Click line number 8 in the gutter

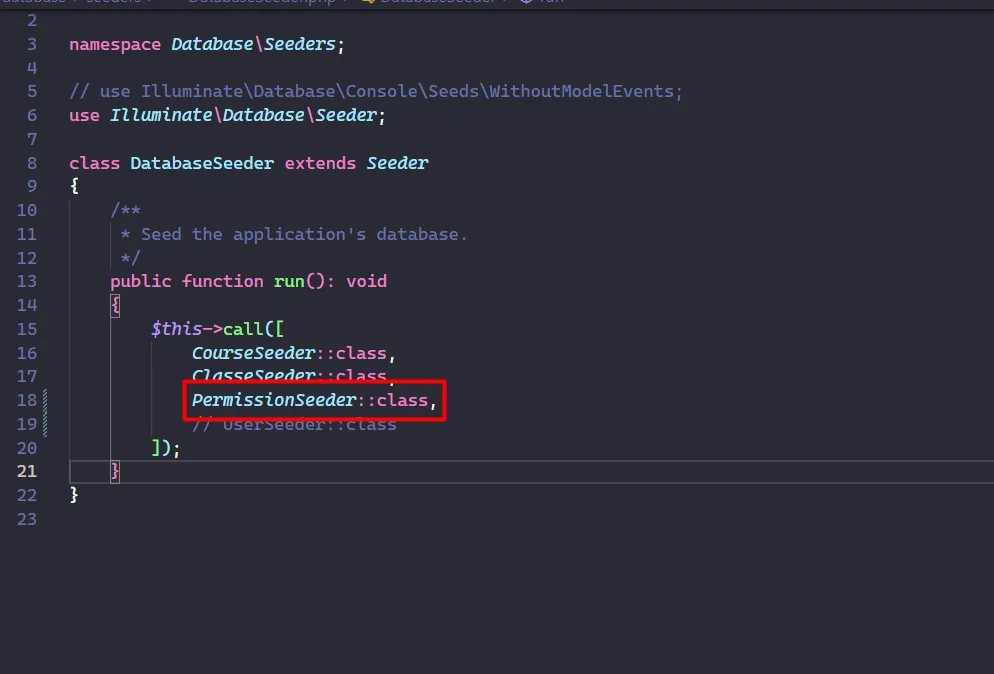pyautogui.click(x=32, y=163)
